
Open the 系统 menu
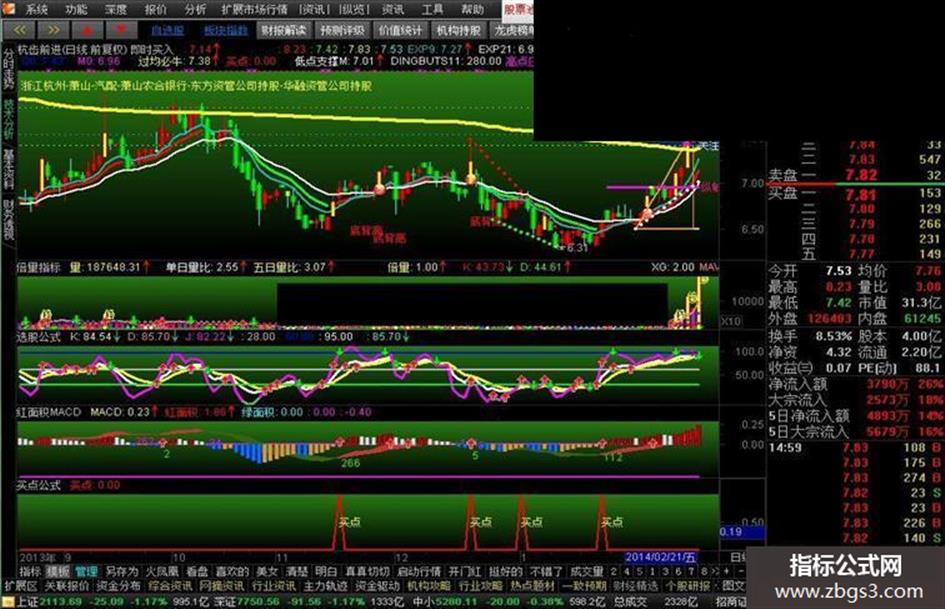(x=37, y=9)
